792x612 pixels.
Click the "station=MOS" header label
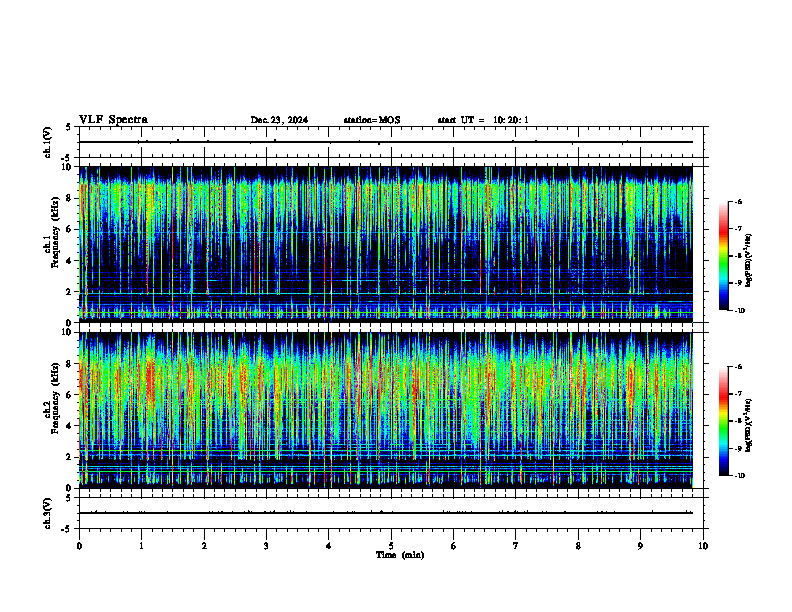click(x=372, y=120)
